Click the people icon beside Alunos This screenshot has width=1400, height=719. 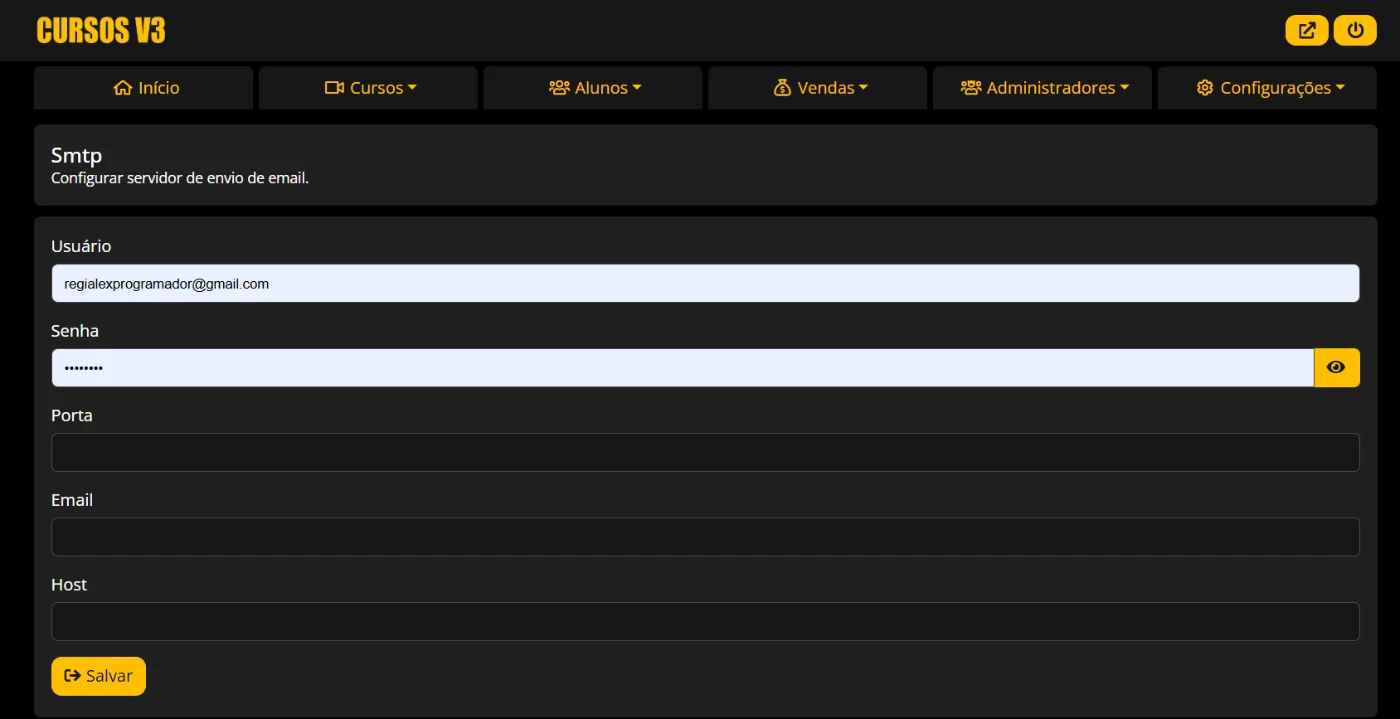pos(559,88)
